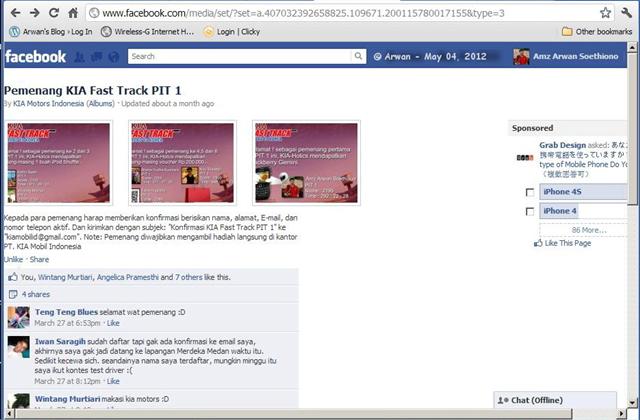The height and width of the screenshot is (420, 640).
Task: Open the browser wrench settings menu
Action: [x=627, y=13]
